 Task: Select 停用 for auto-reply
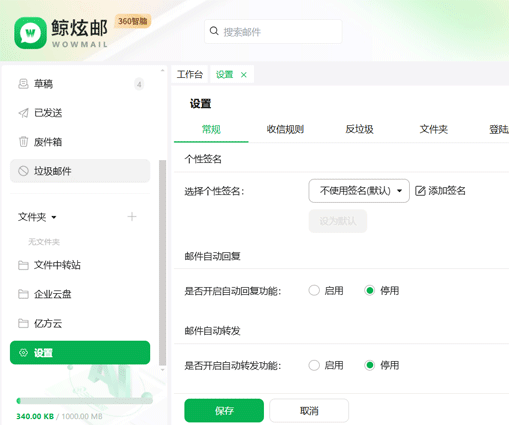pos(369,290)
